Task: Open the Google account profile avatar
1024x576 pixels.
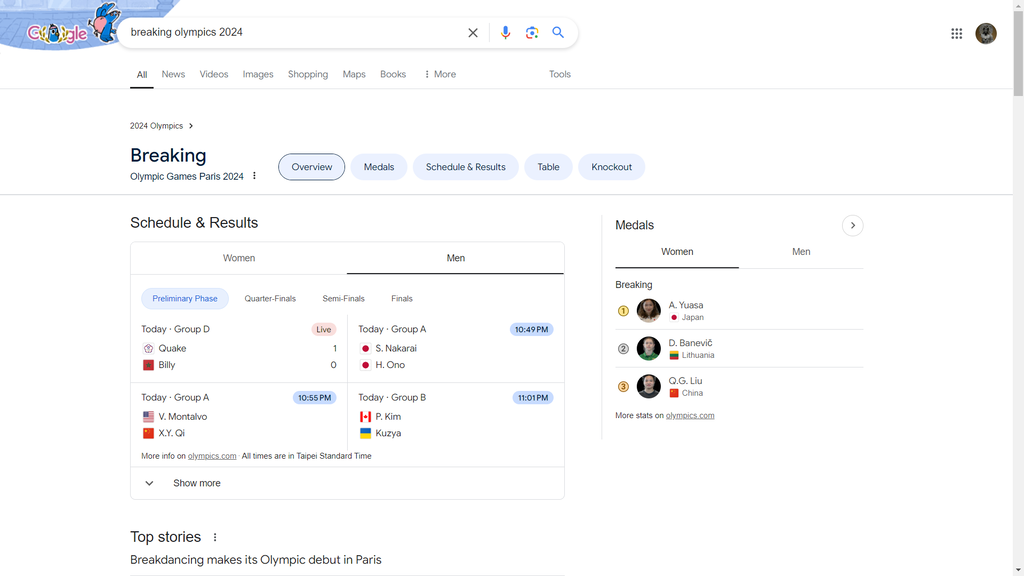Action: click(x=986, y=33)
